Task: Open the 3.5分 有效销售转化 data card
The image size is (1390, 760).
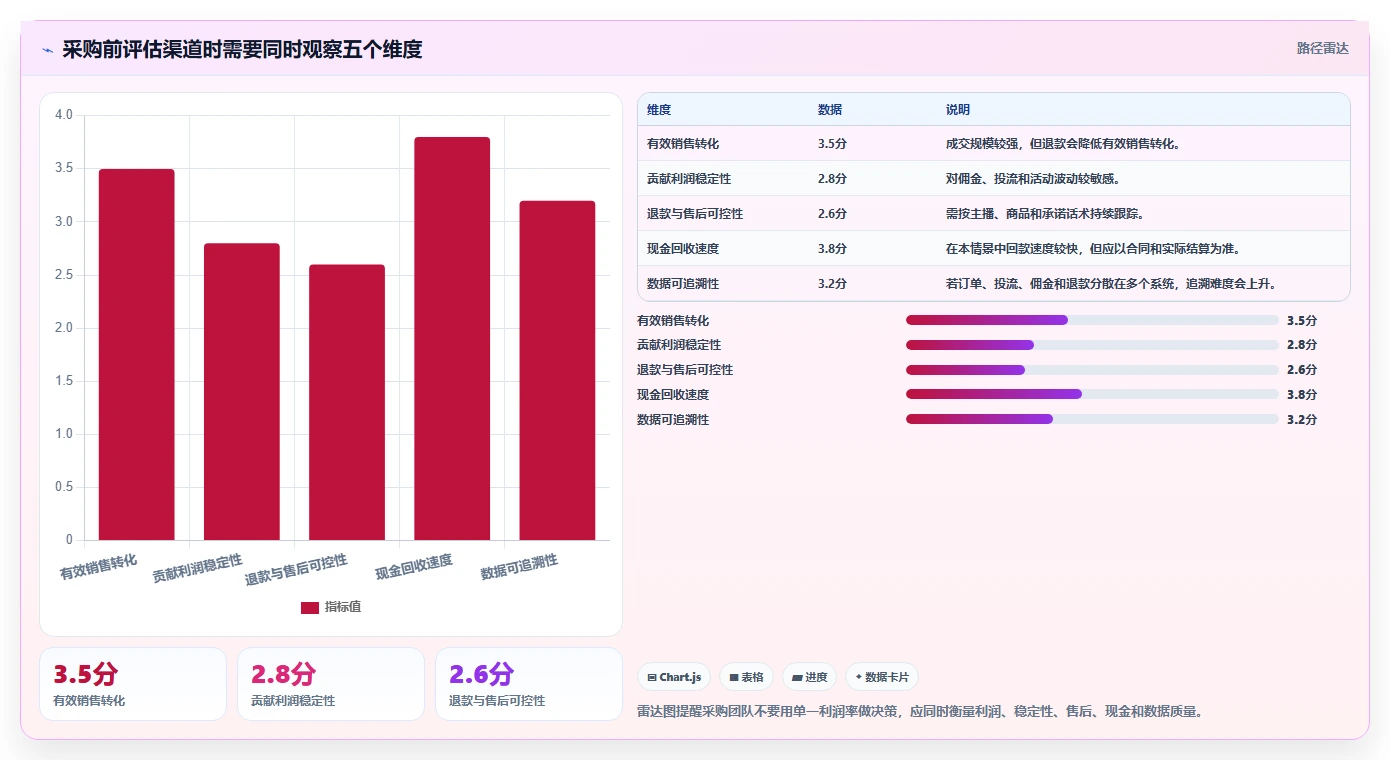Action: [133, 684]
